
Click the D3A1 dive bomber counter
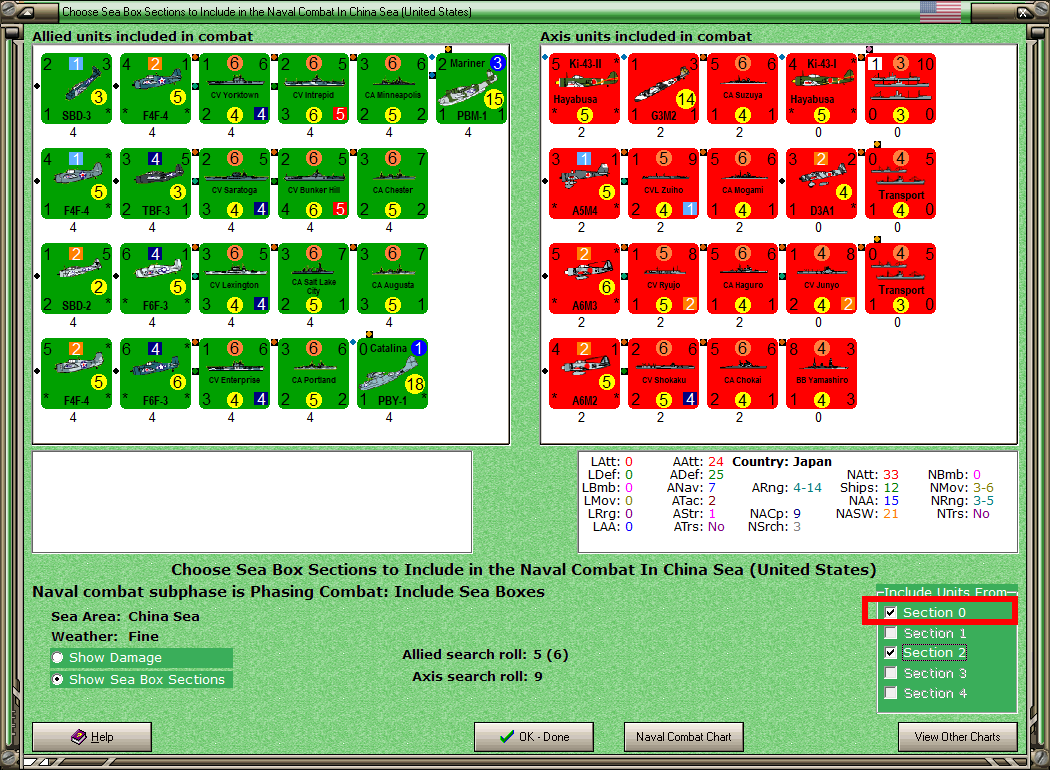[822, 183]
